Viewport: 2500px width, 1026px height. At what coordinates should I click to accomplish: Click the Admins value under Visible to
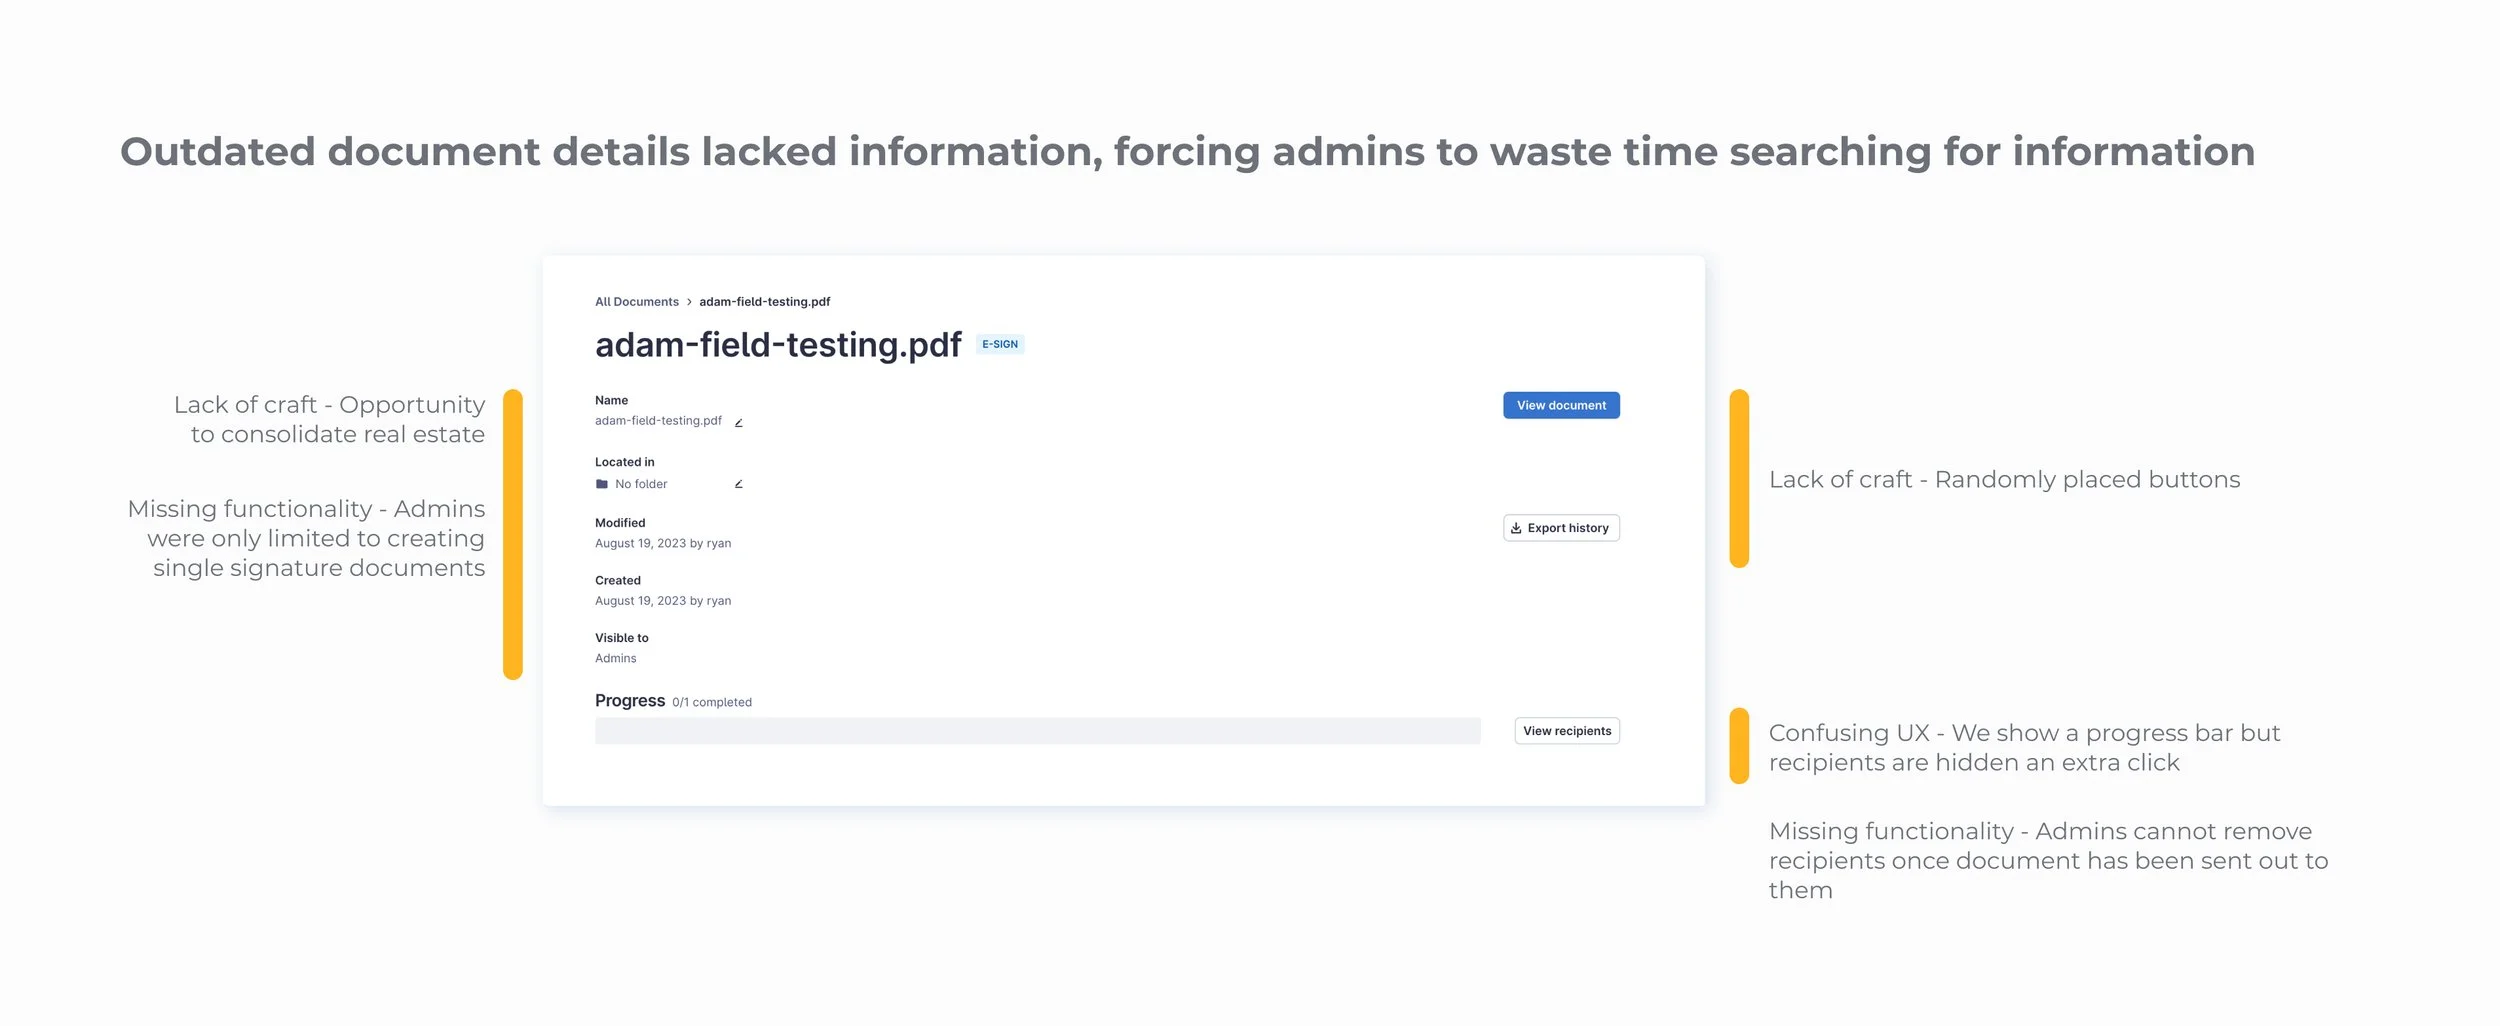[x=615, y=659]
